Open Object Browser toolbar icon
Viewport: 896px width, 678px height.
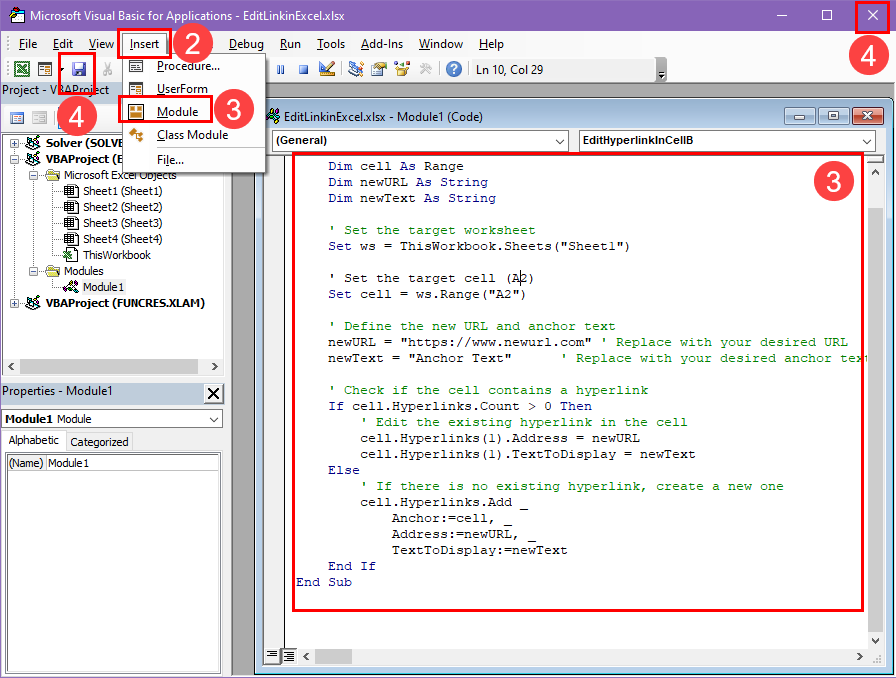point(402,69)
